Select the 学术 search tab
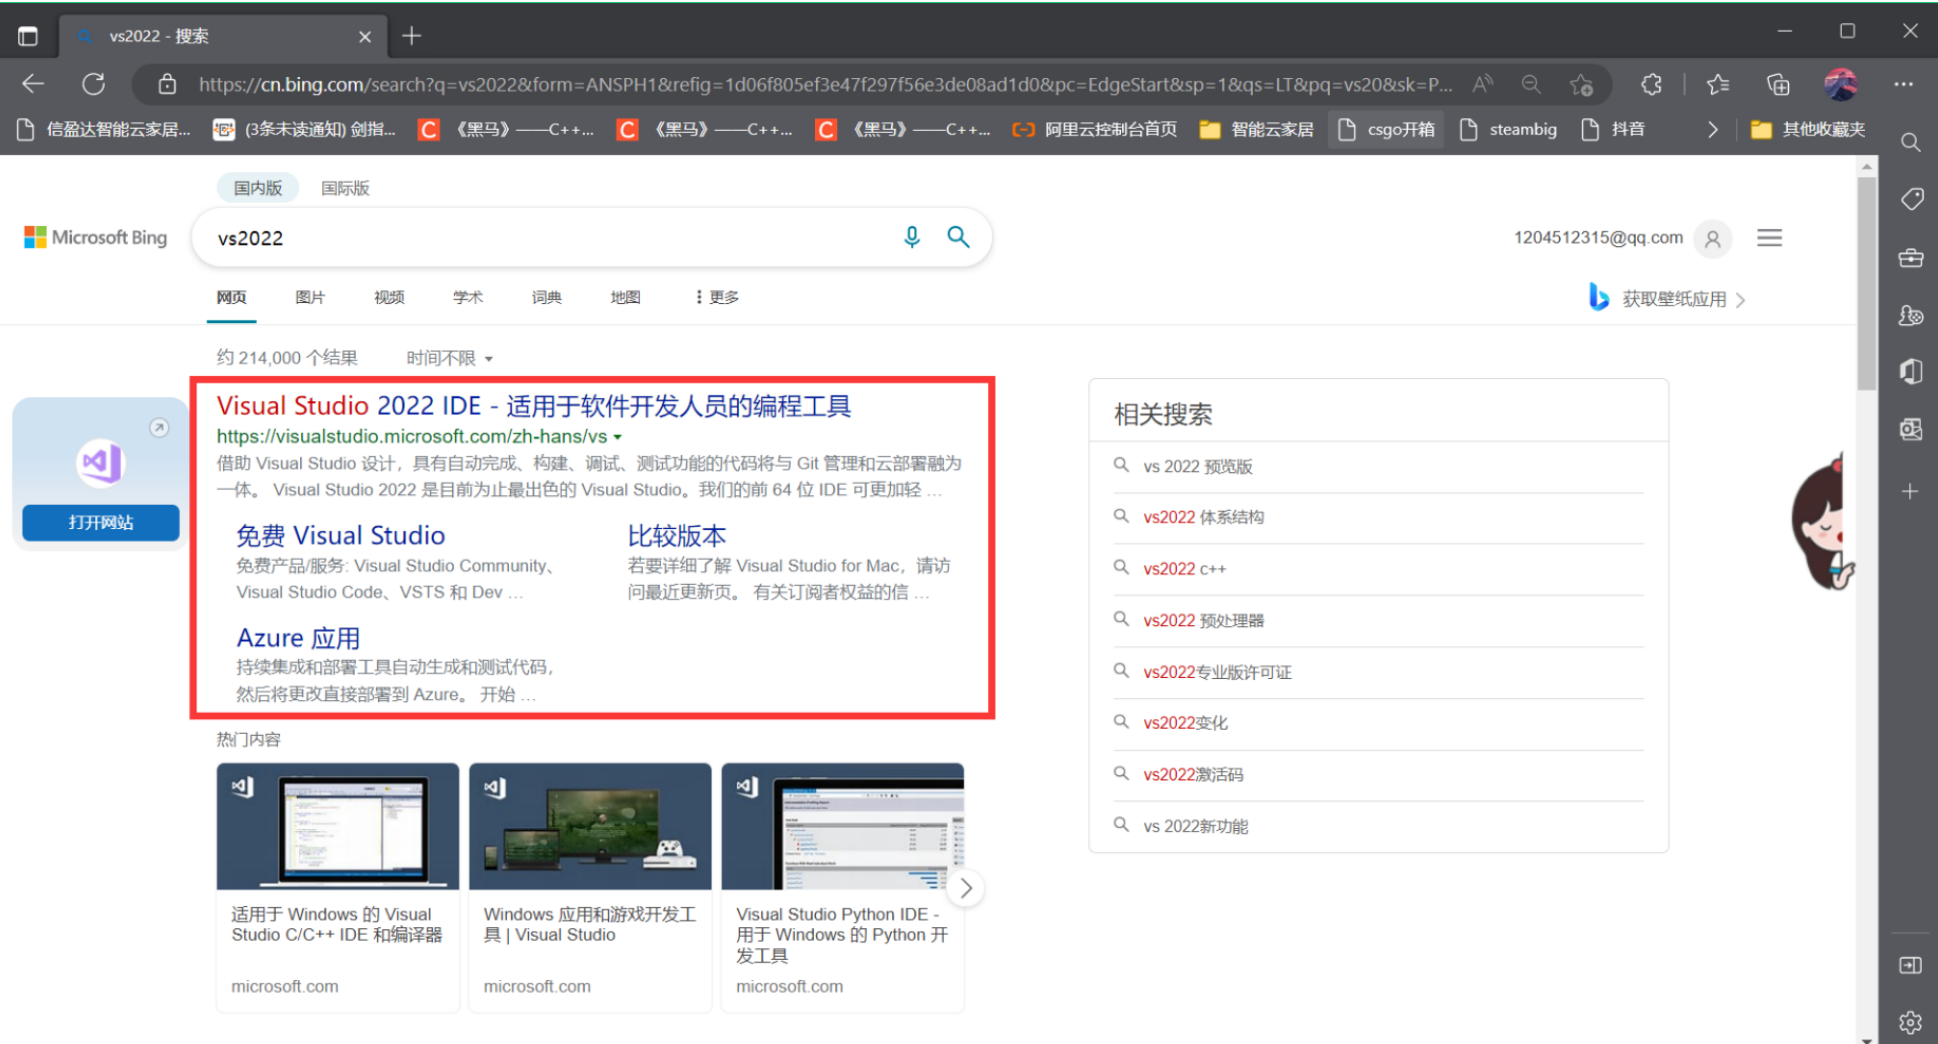Image resolution: width=1938 pixels, height=1044 pixels. [468, 297]
